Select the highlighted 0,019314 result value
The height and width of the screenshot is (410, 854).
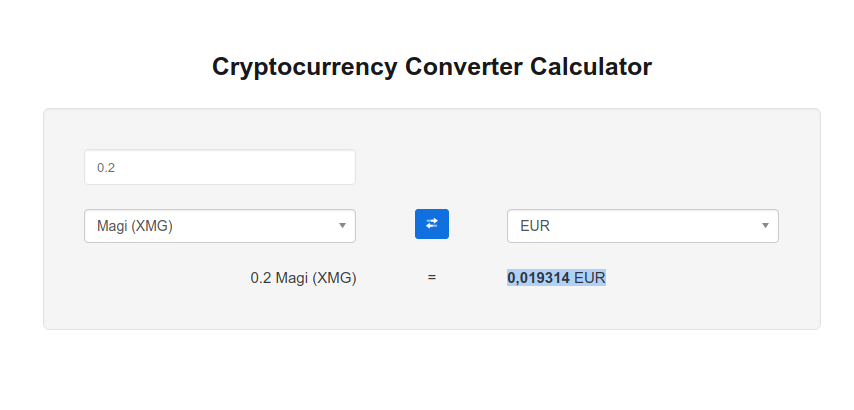539,278
